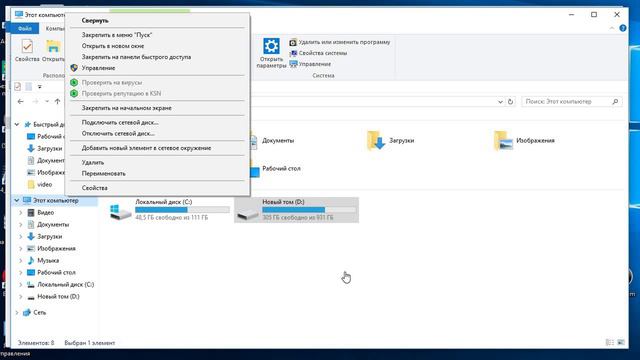Expand the Документы node under Этот компьютер
The height and width of the screenshot is (360, 640).
click(20, 224)
